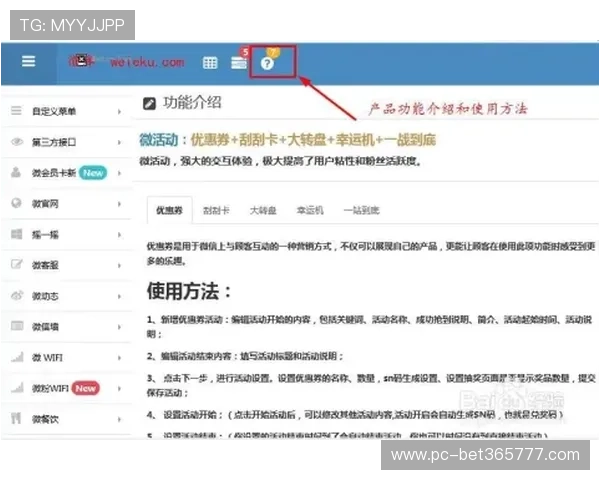Switch to the 幸运机 tab
Screen dimensions: 600x480
pos(310,210)
